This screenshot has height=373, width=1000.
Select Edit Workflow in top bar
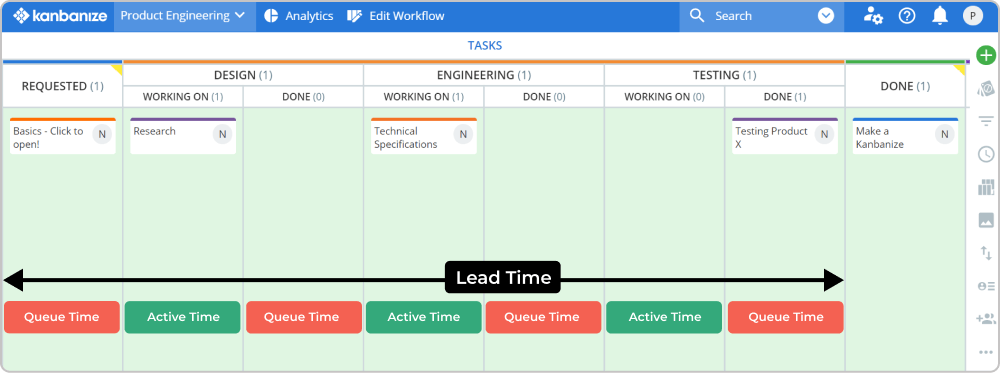(395, 16)
